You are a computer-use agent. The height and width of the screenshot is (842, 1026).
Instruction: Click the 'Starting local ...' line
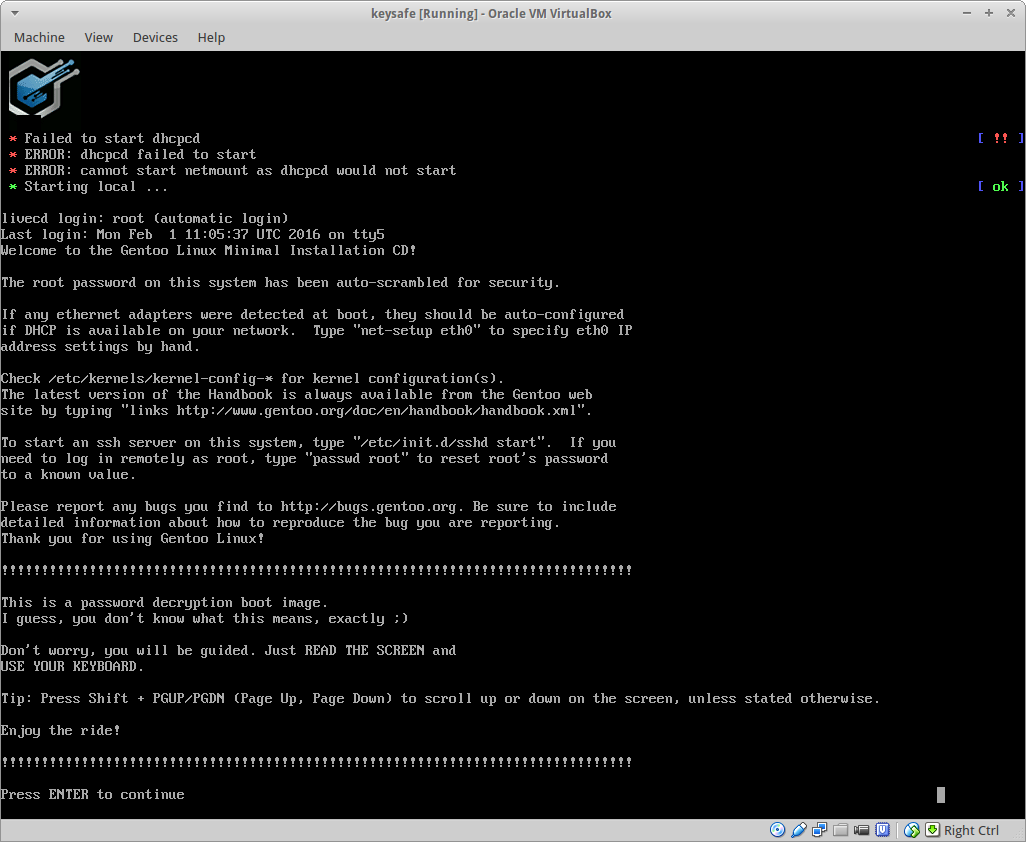pos(96,186)
